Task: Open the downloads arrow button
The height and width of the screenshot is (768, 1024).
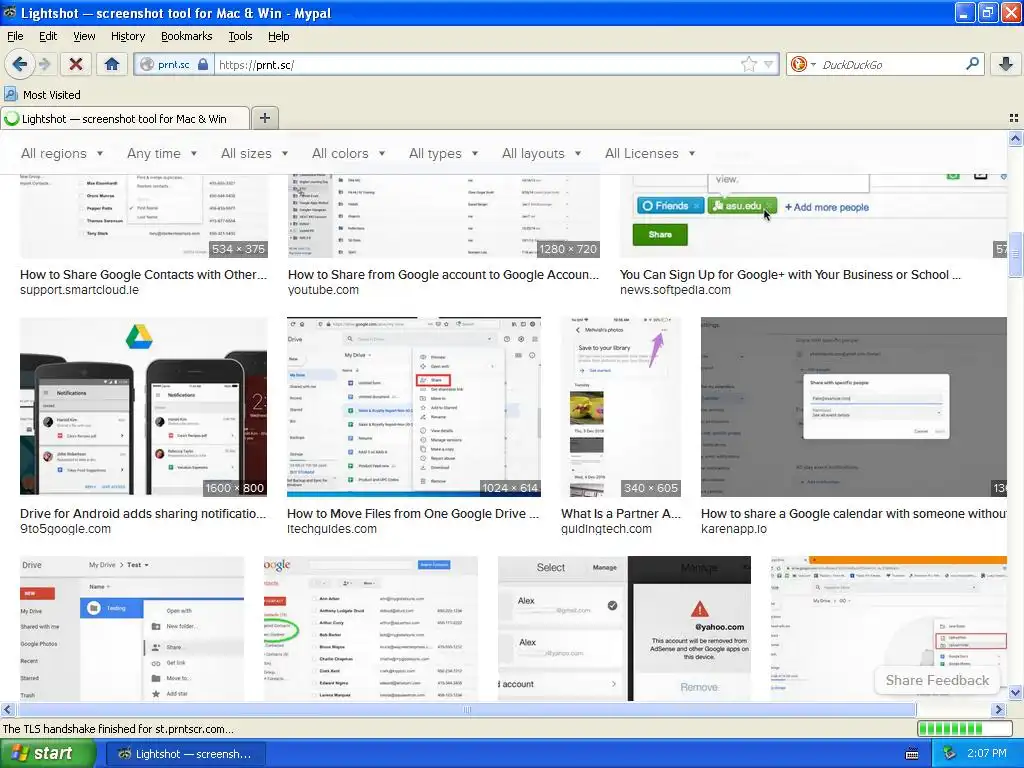Action: (x=1006, y=64)
